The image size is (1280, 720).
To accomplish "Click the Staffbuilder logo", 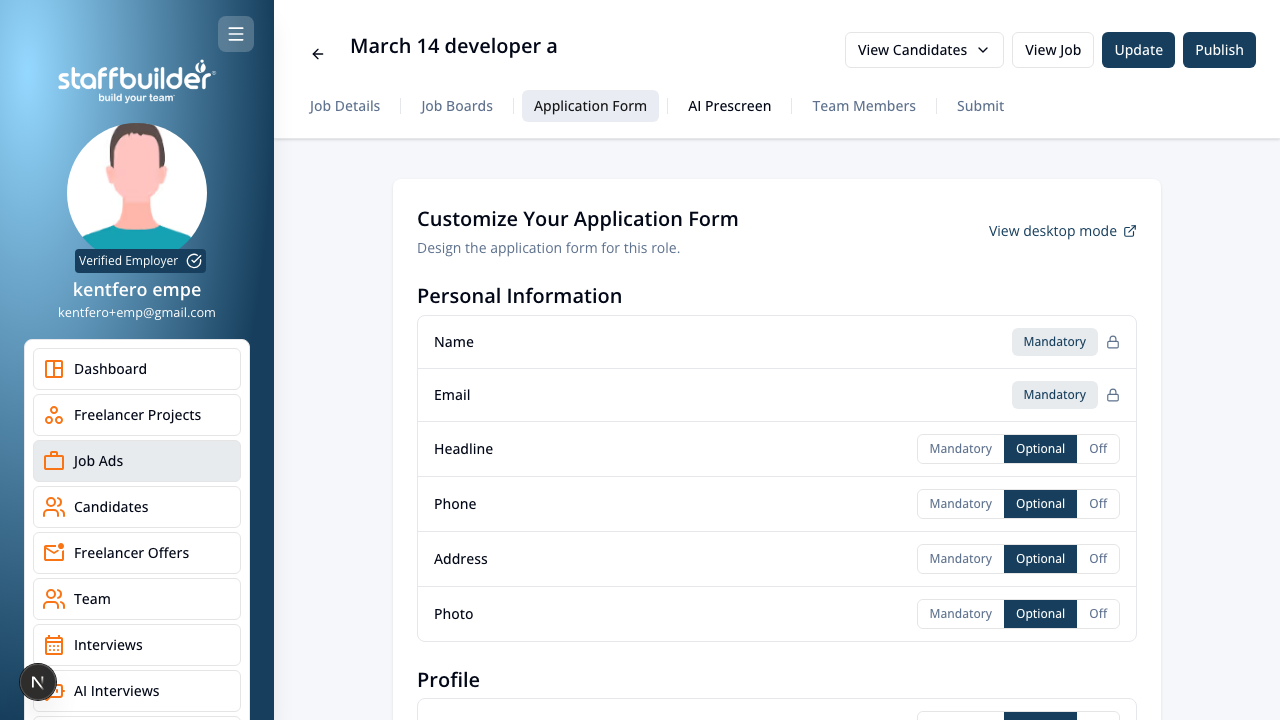I will coord(137,81).
